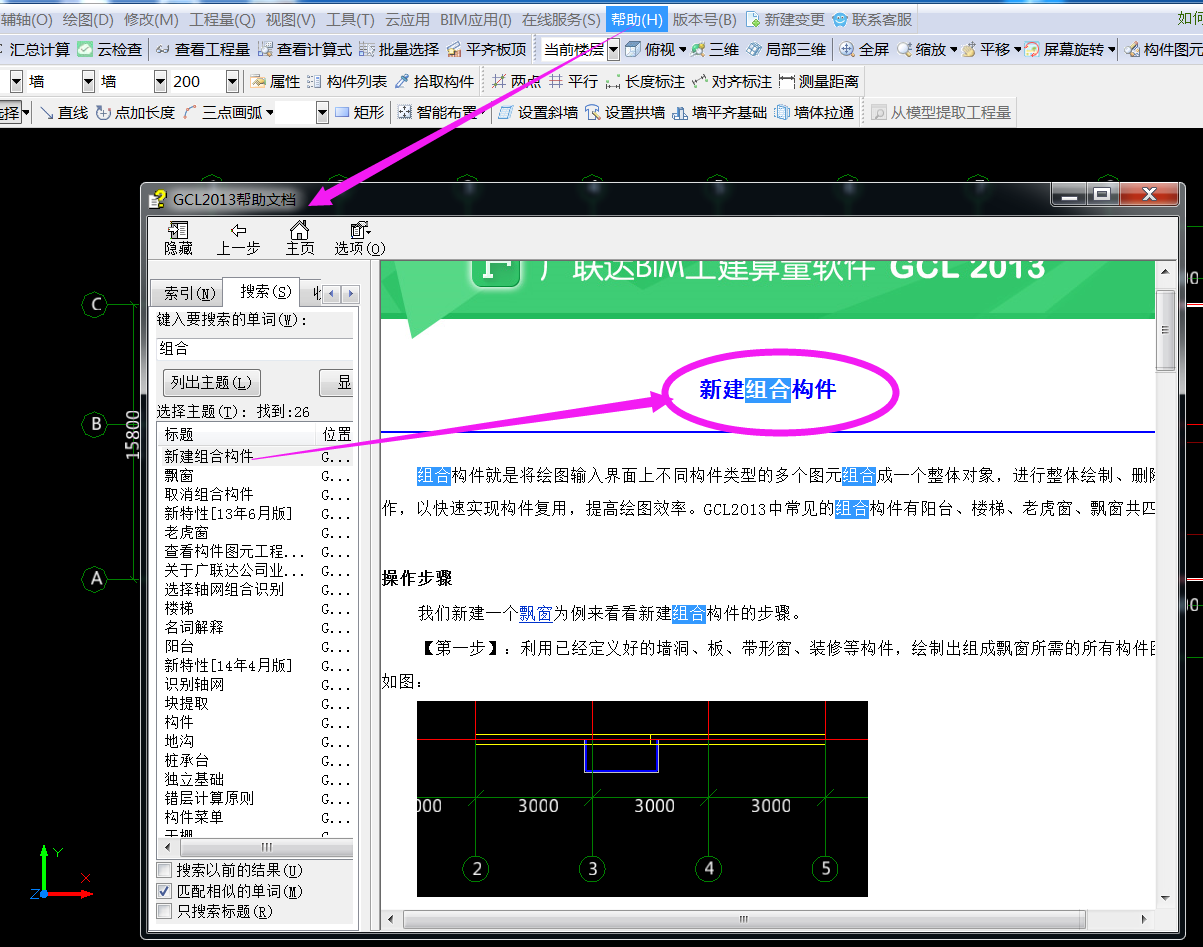Select 对齐标注 aligned dimension tool
This screenshot has width=1203, height=947.
(732, 81)
